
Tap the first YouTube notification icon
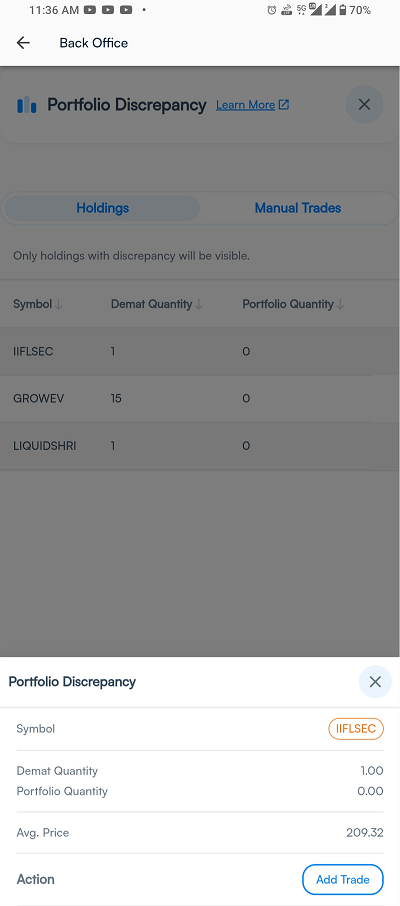[x=90, y=10]
